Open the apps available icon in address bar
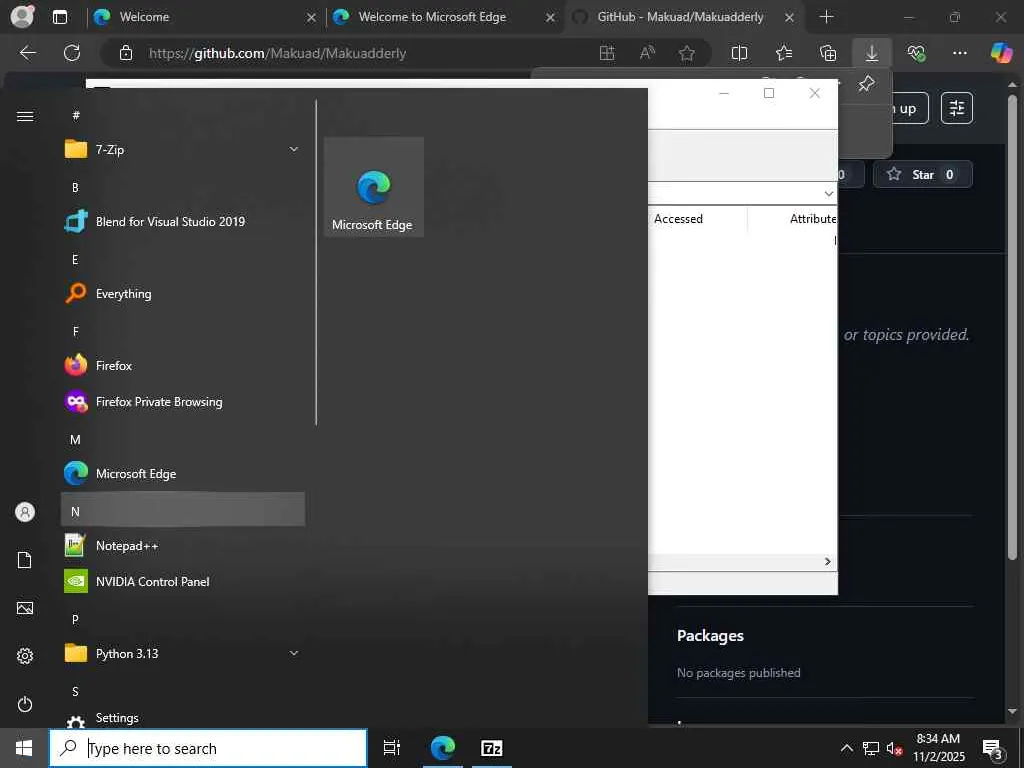 pyautogui.click(x=607, y=53)
